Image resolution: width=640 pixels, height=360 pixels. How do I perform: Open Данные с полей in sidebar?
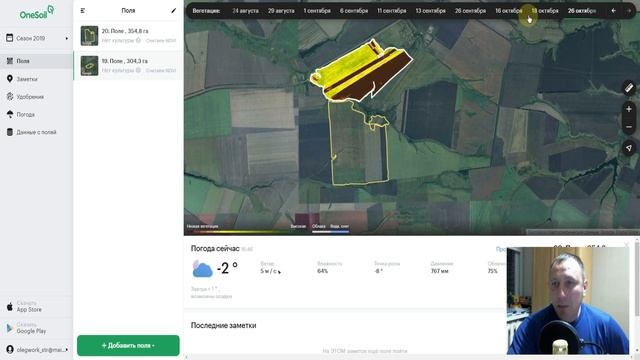(x=36, y=132)
